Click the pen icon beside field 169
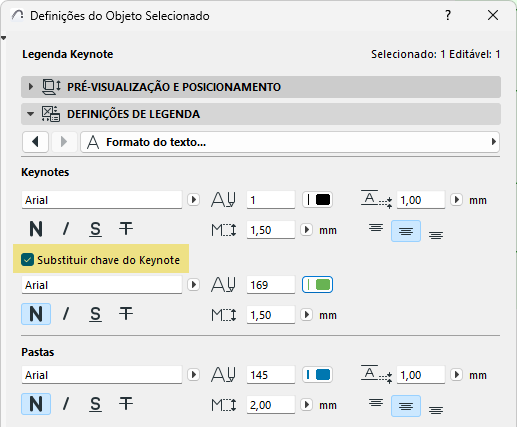Viewport: 517px width, 427px height. (x=223, y=285)
